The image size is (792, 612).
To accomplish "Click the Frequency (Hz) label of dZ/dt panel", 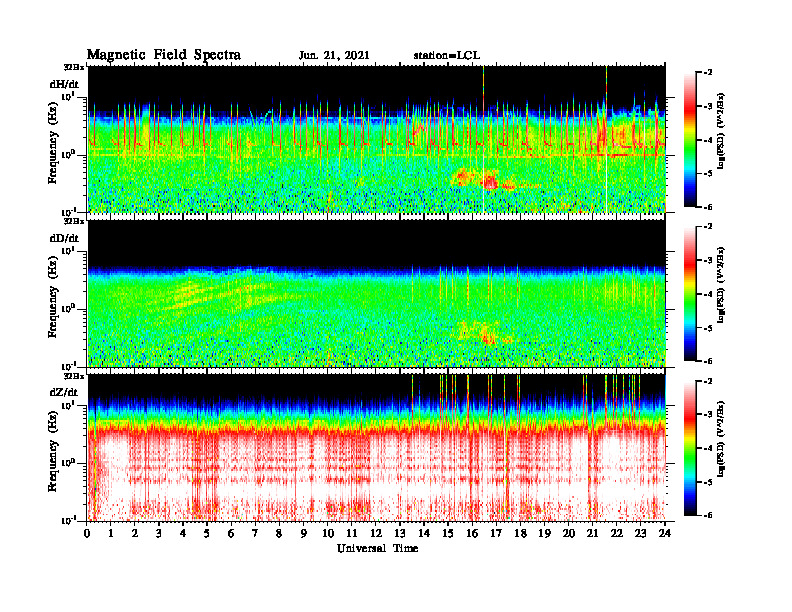I will pos(53,449).
